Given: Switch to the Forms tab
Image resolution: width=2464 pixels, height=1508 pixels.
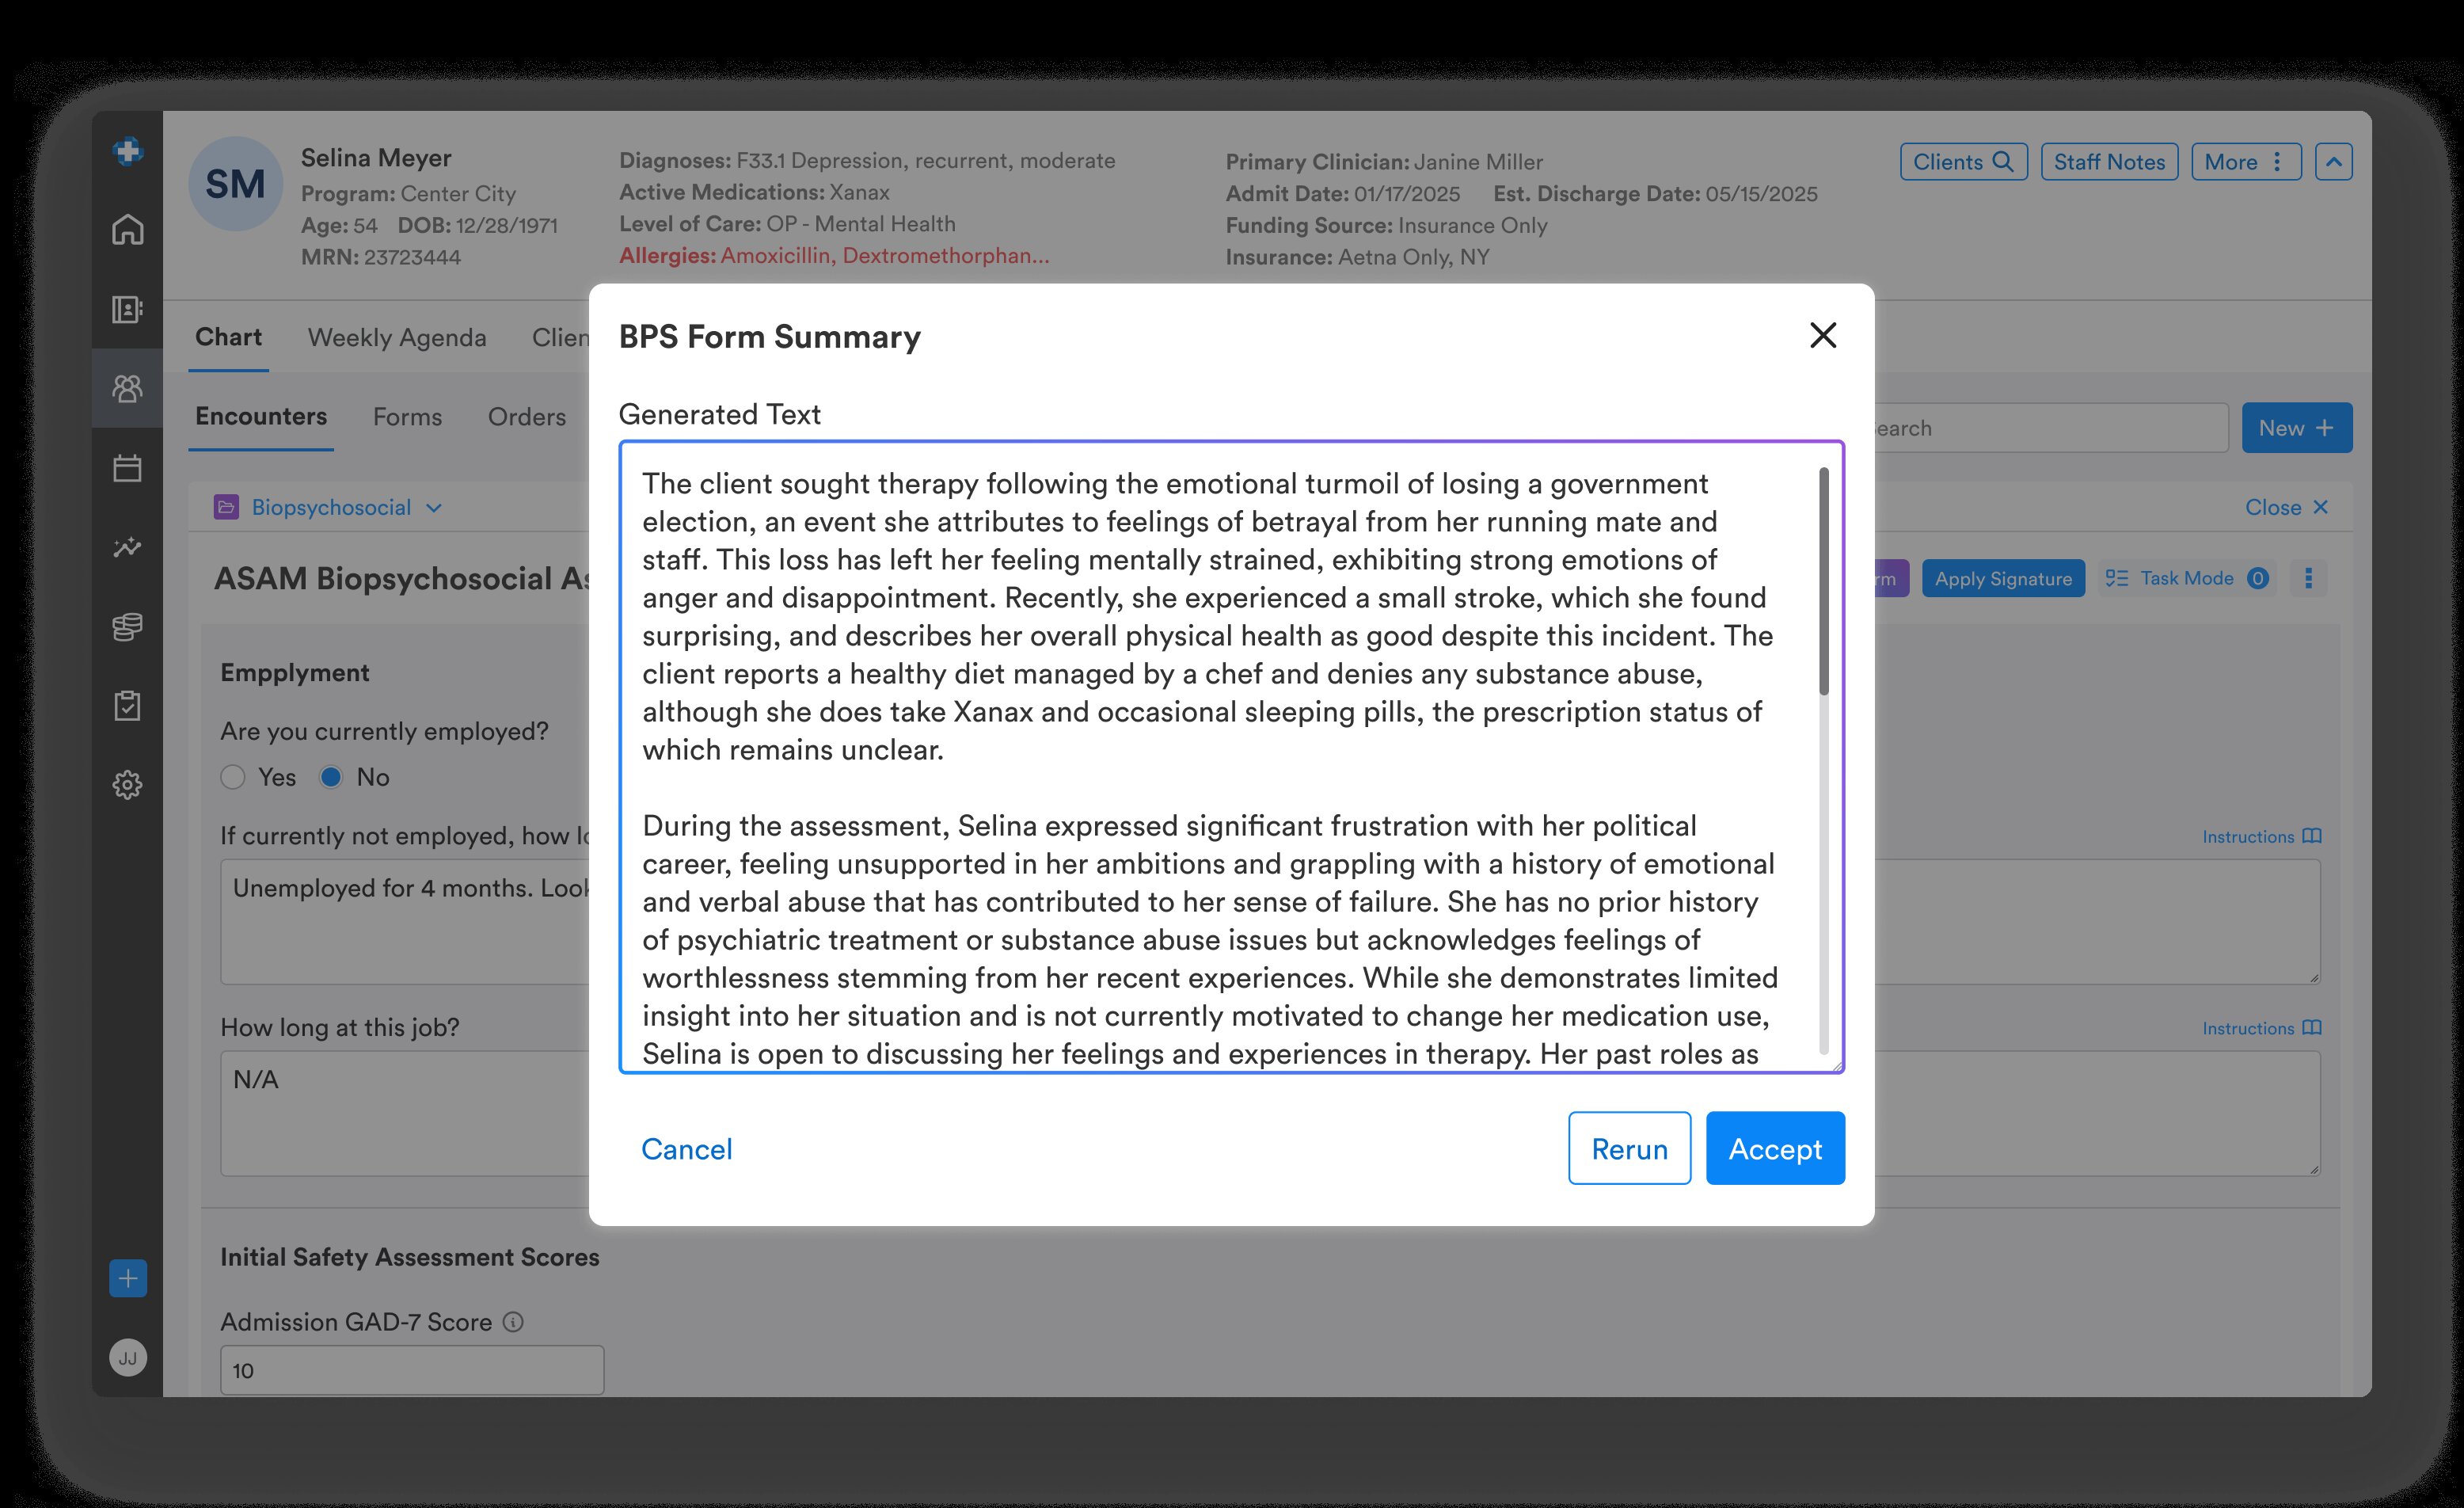Looking at the screenshot, I should (x=407, y=416).
